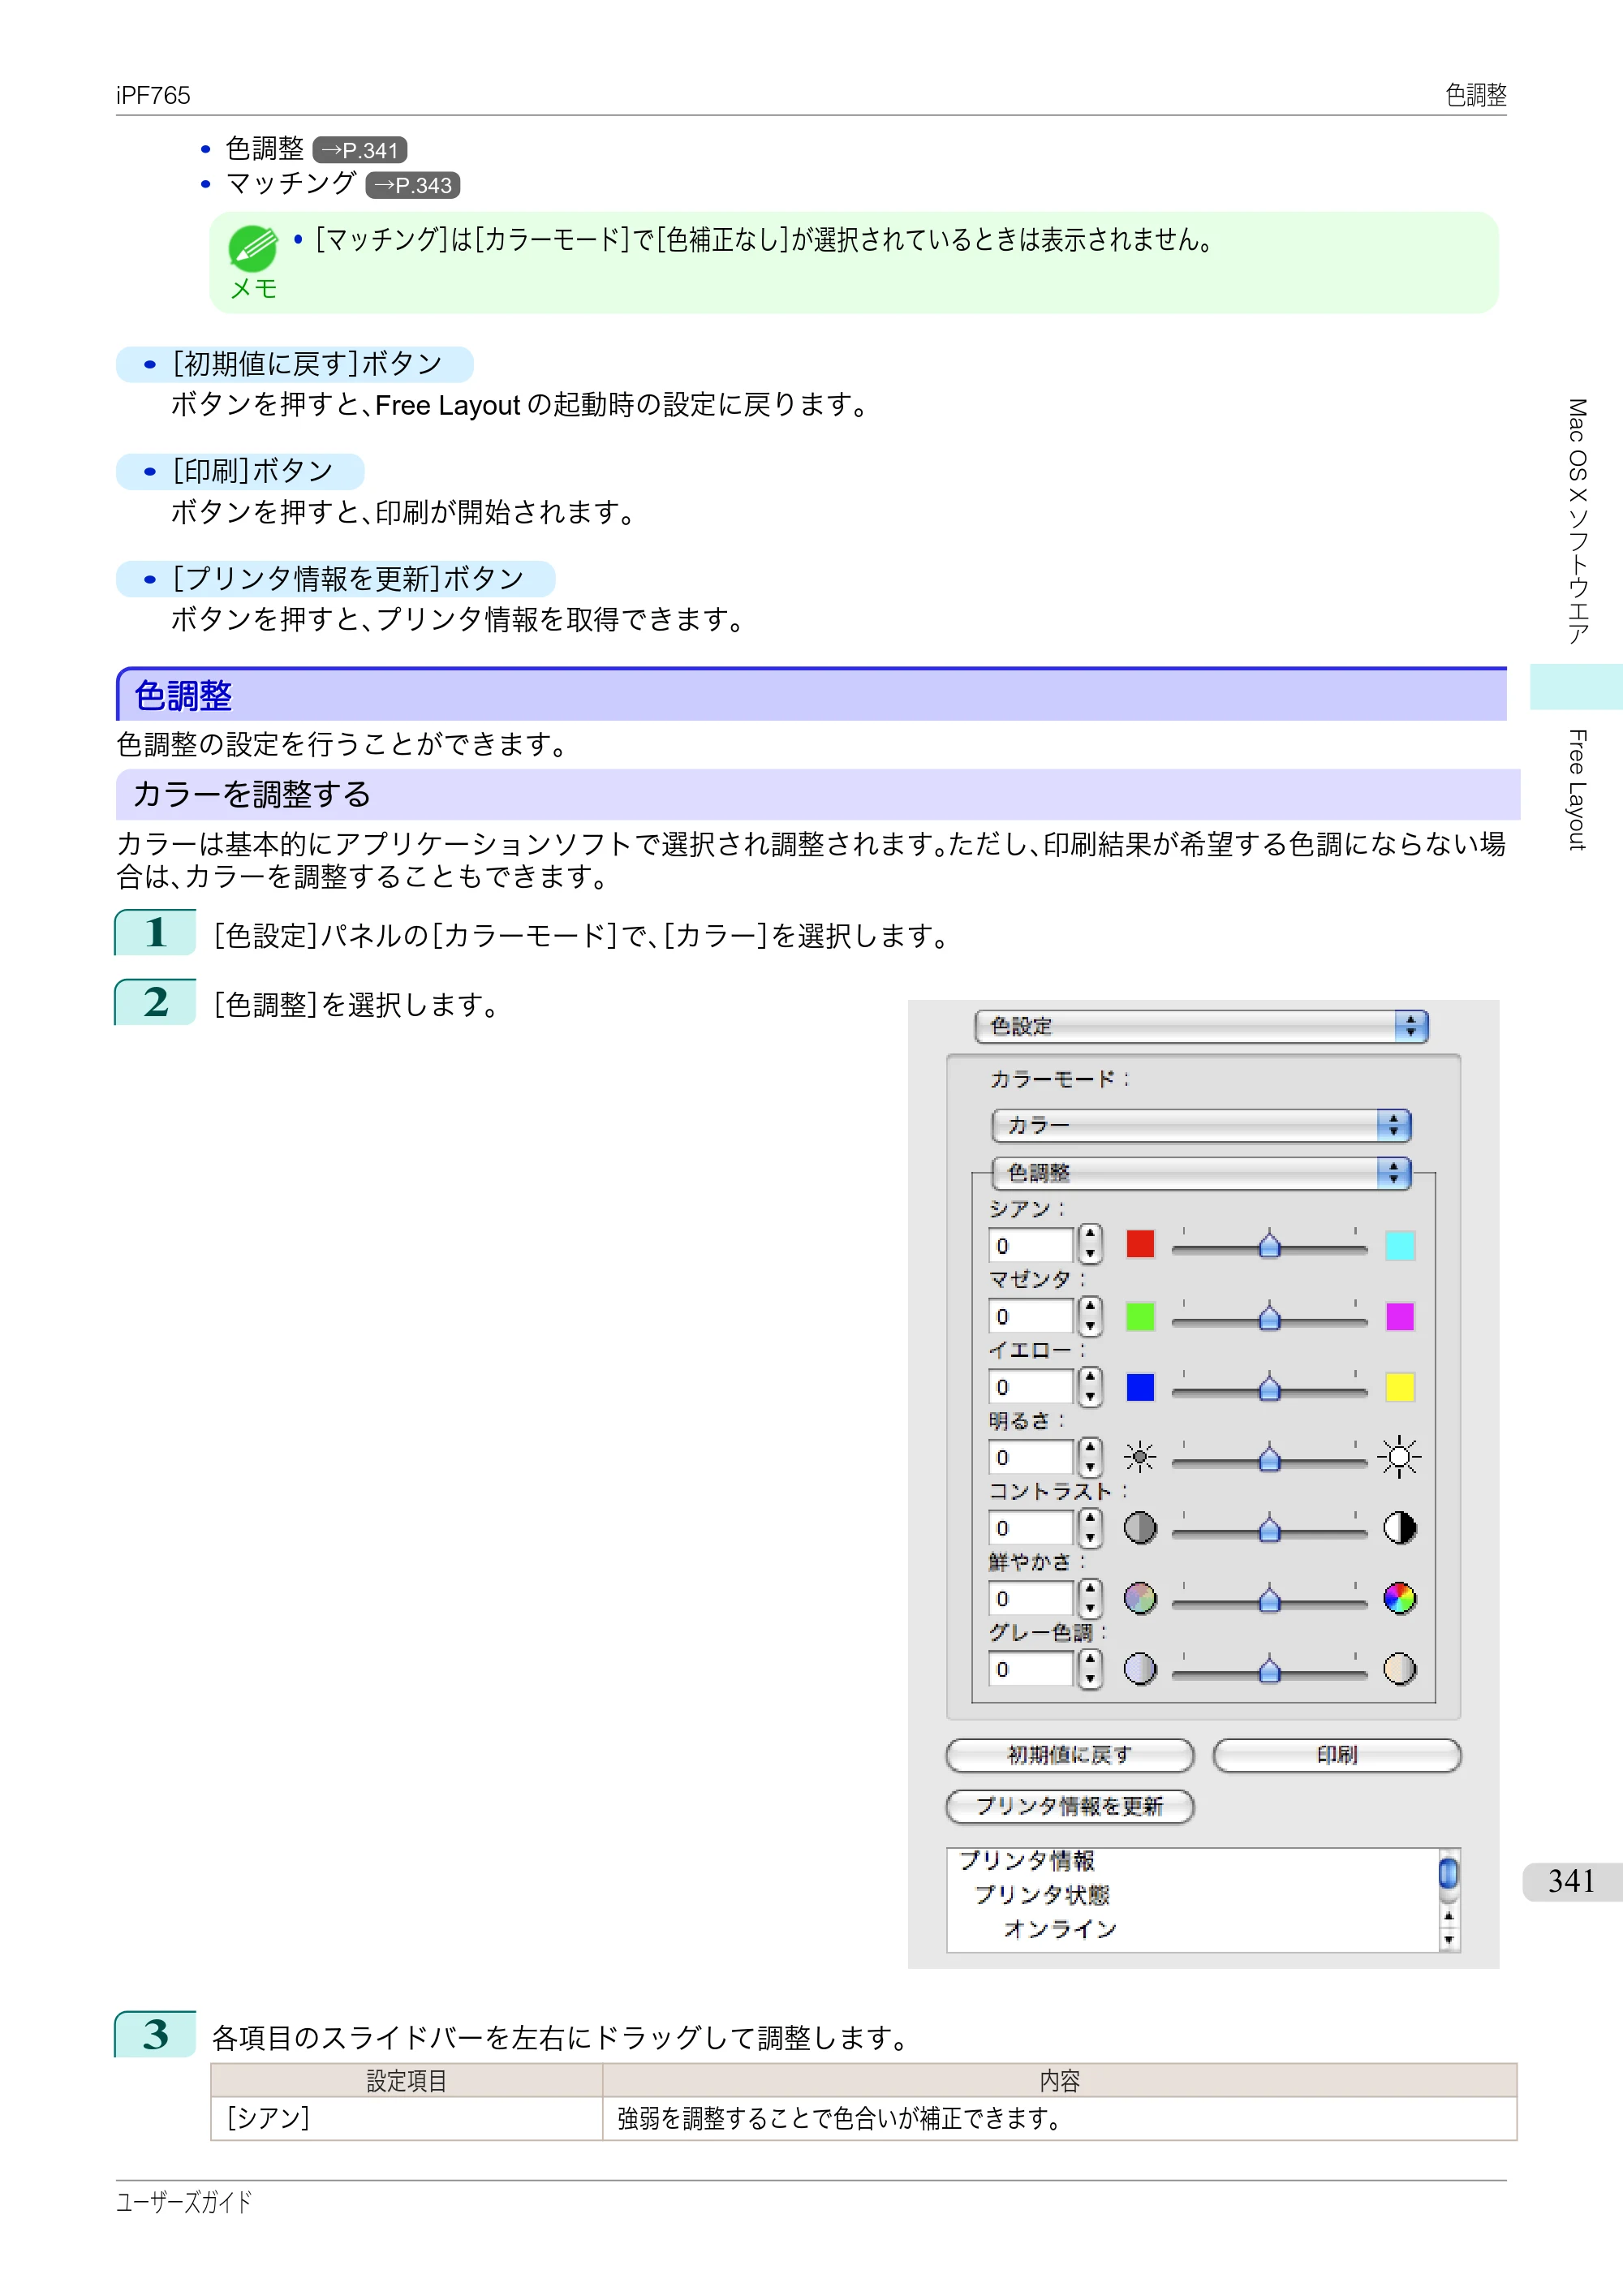
Task: Open the カラーモード dropdown showing カラー
Action: (1201, 1125)
